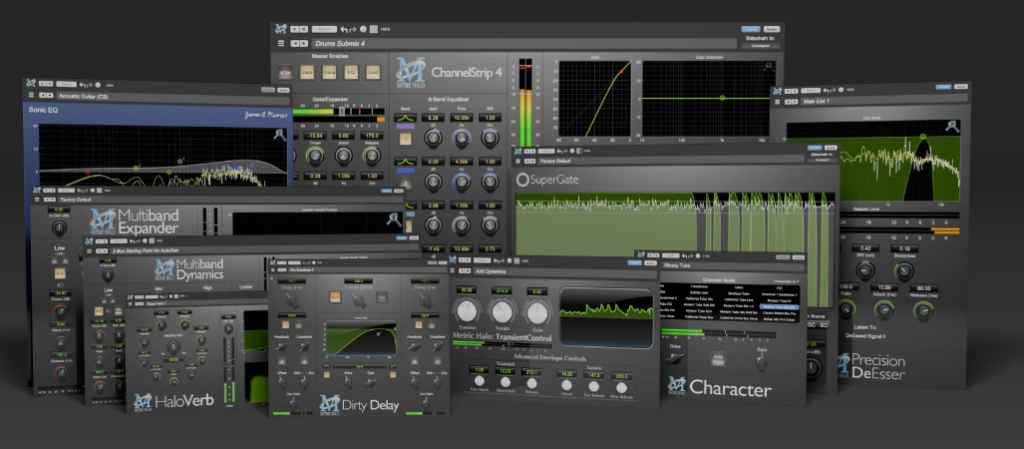Toggle the blue Compare button in ChannelStrip
This screenshot has height=449, width=1024.
pos(750,29)
